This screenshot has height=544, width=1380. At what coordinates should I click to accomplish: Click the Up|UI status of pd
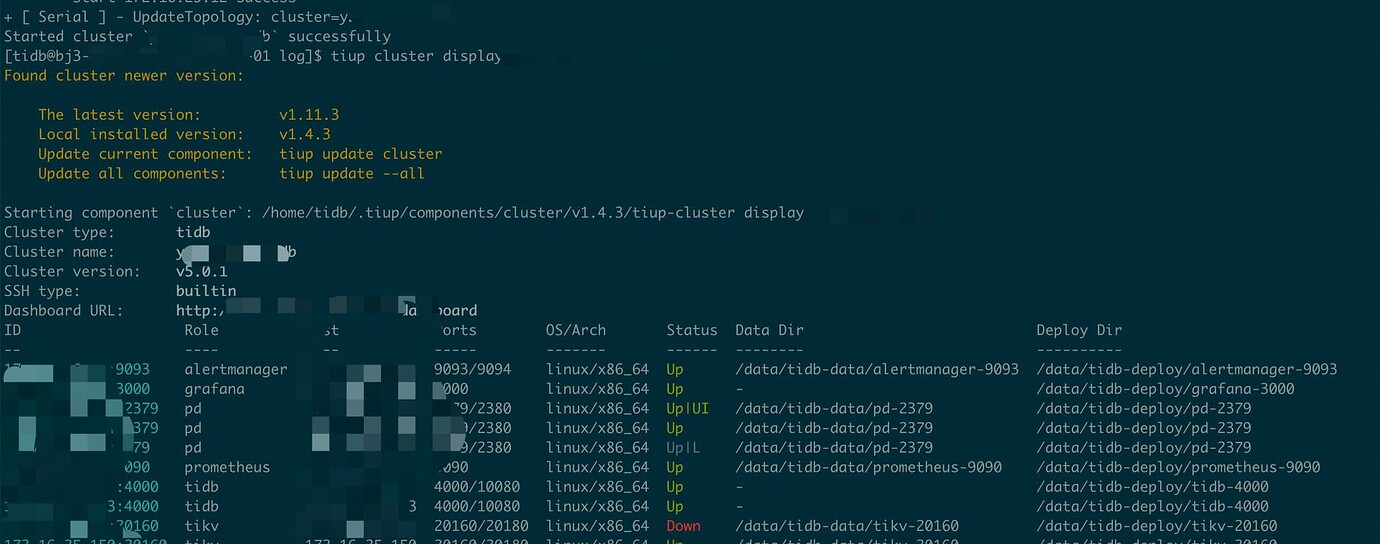click(688, 408)
